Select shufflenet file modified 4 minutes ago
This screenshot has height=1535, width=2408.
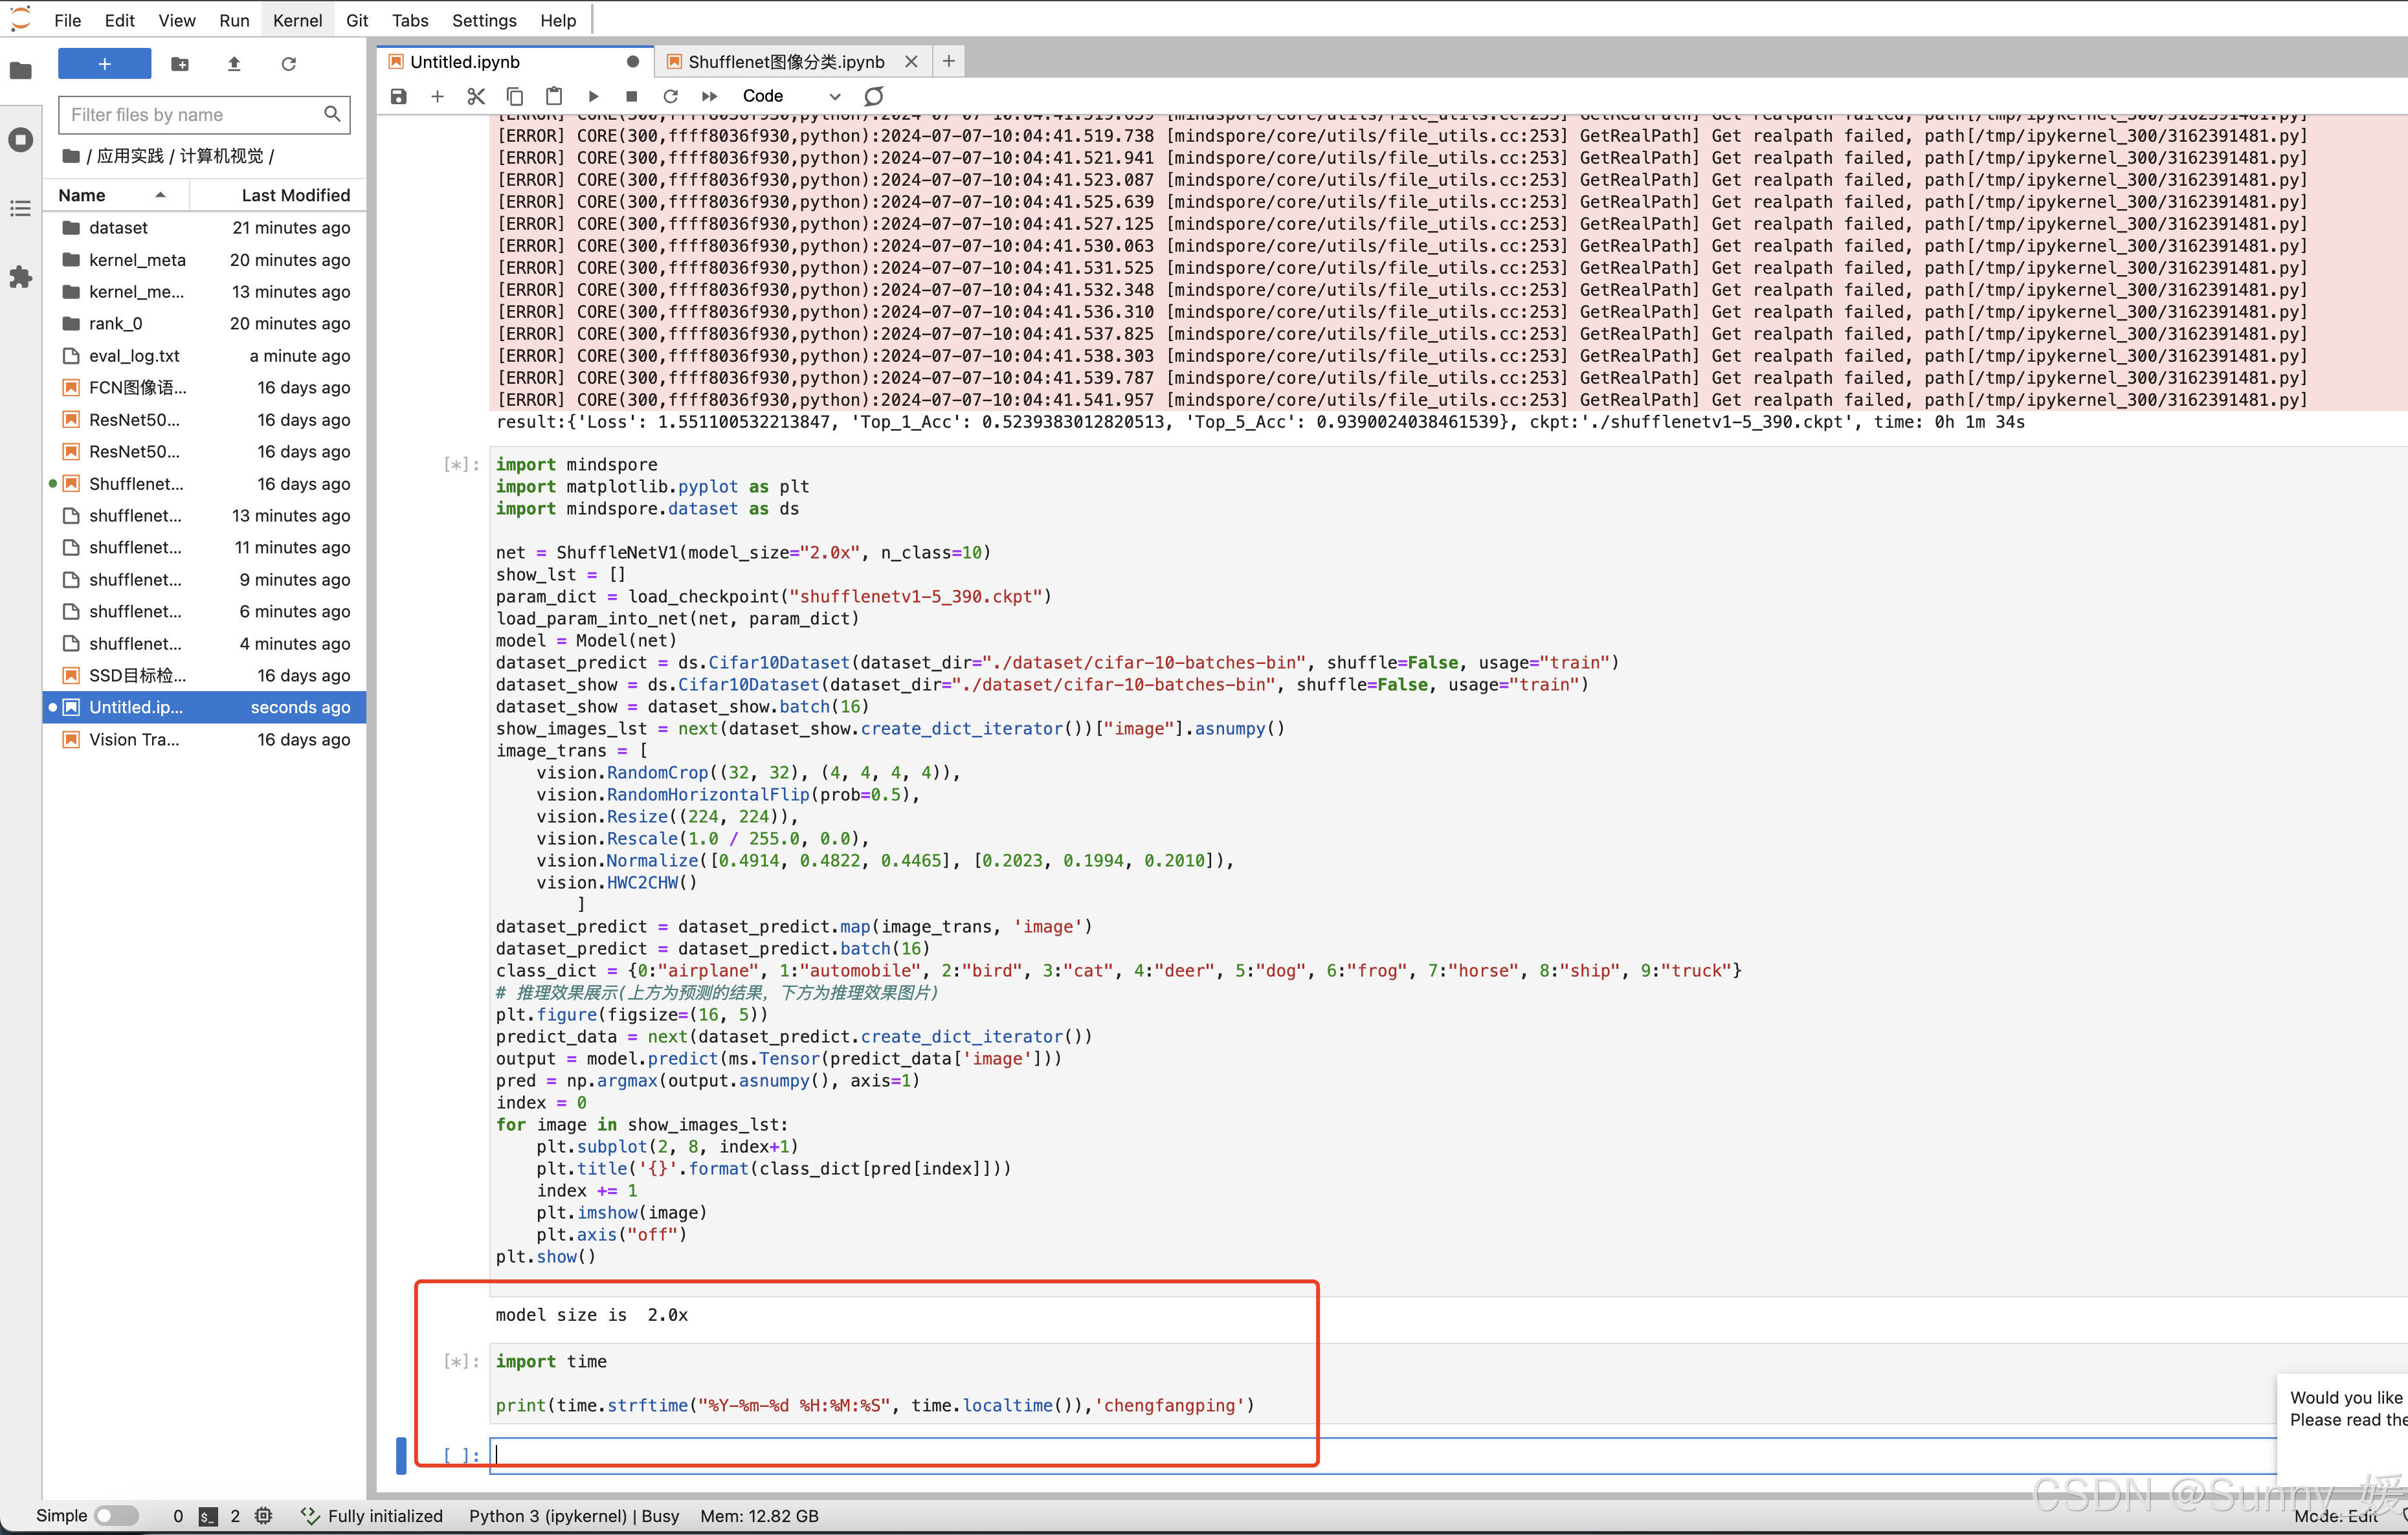(205, 644)
